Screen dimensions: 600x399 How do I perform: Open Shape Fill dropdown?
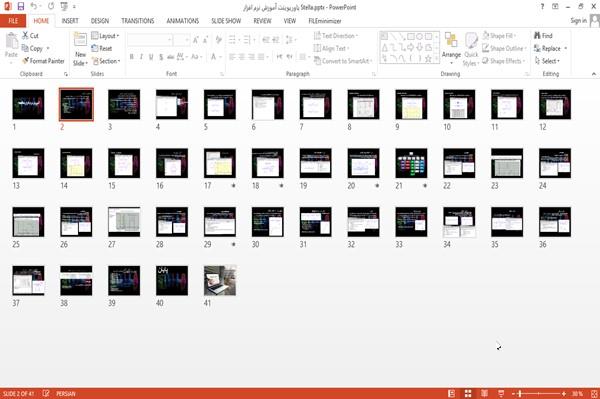point(499,36)
